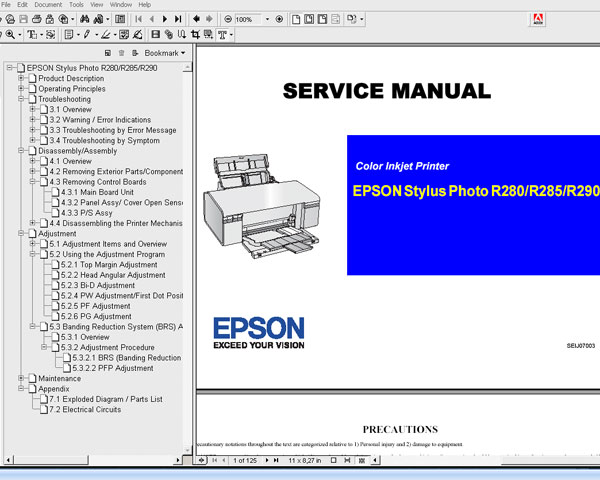Open the Window menu
Screen dimensions: 600x480
tap(121, 5)
